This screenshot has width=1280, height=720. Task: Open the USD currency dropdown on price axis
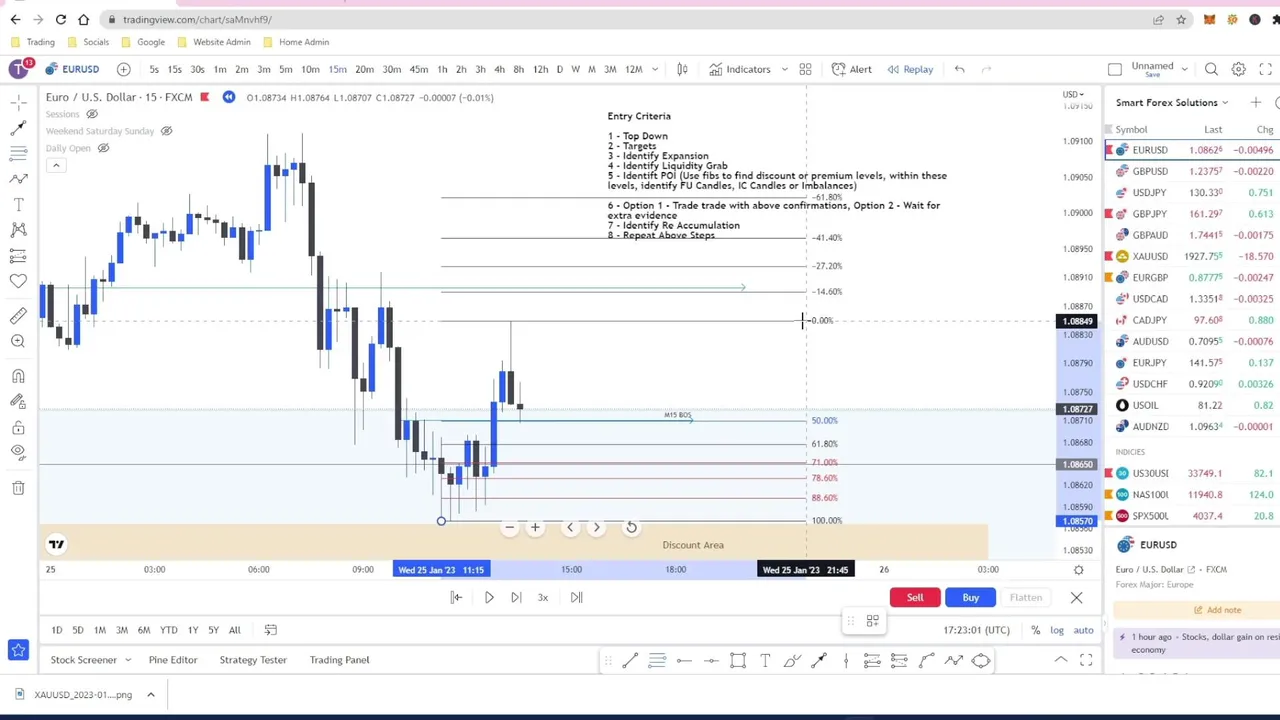click(x=1073, y=94)
